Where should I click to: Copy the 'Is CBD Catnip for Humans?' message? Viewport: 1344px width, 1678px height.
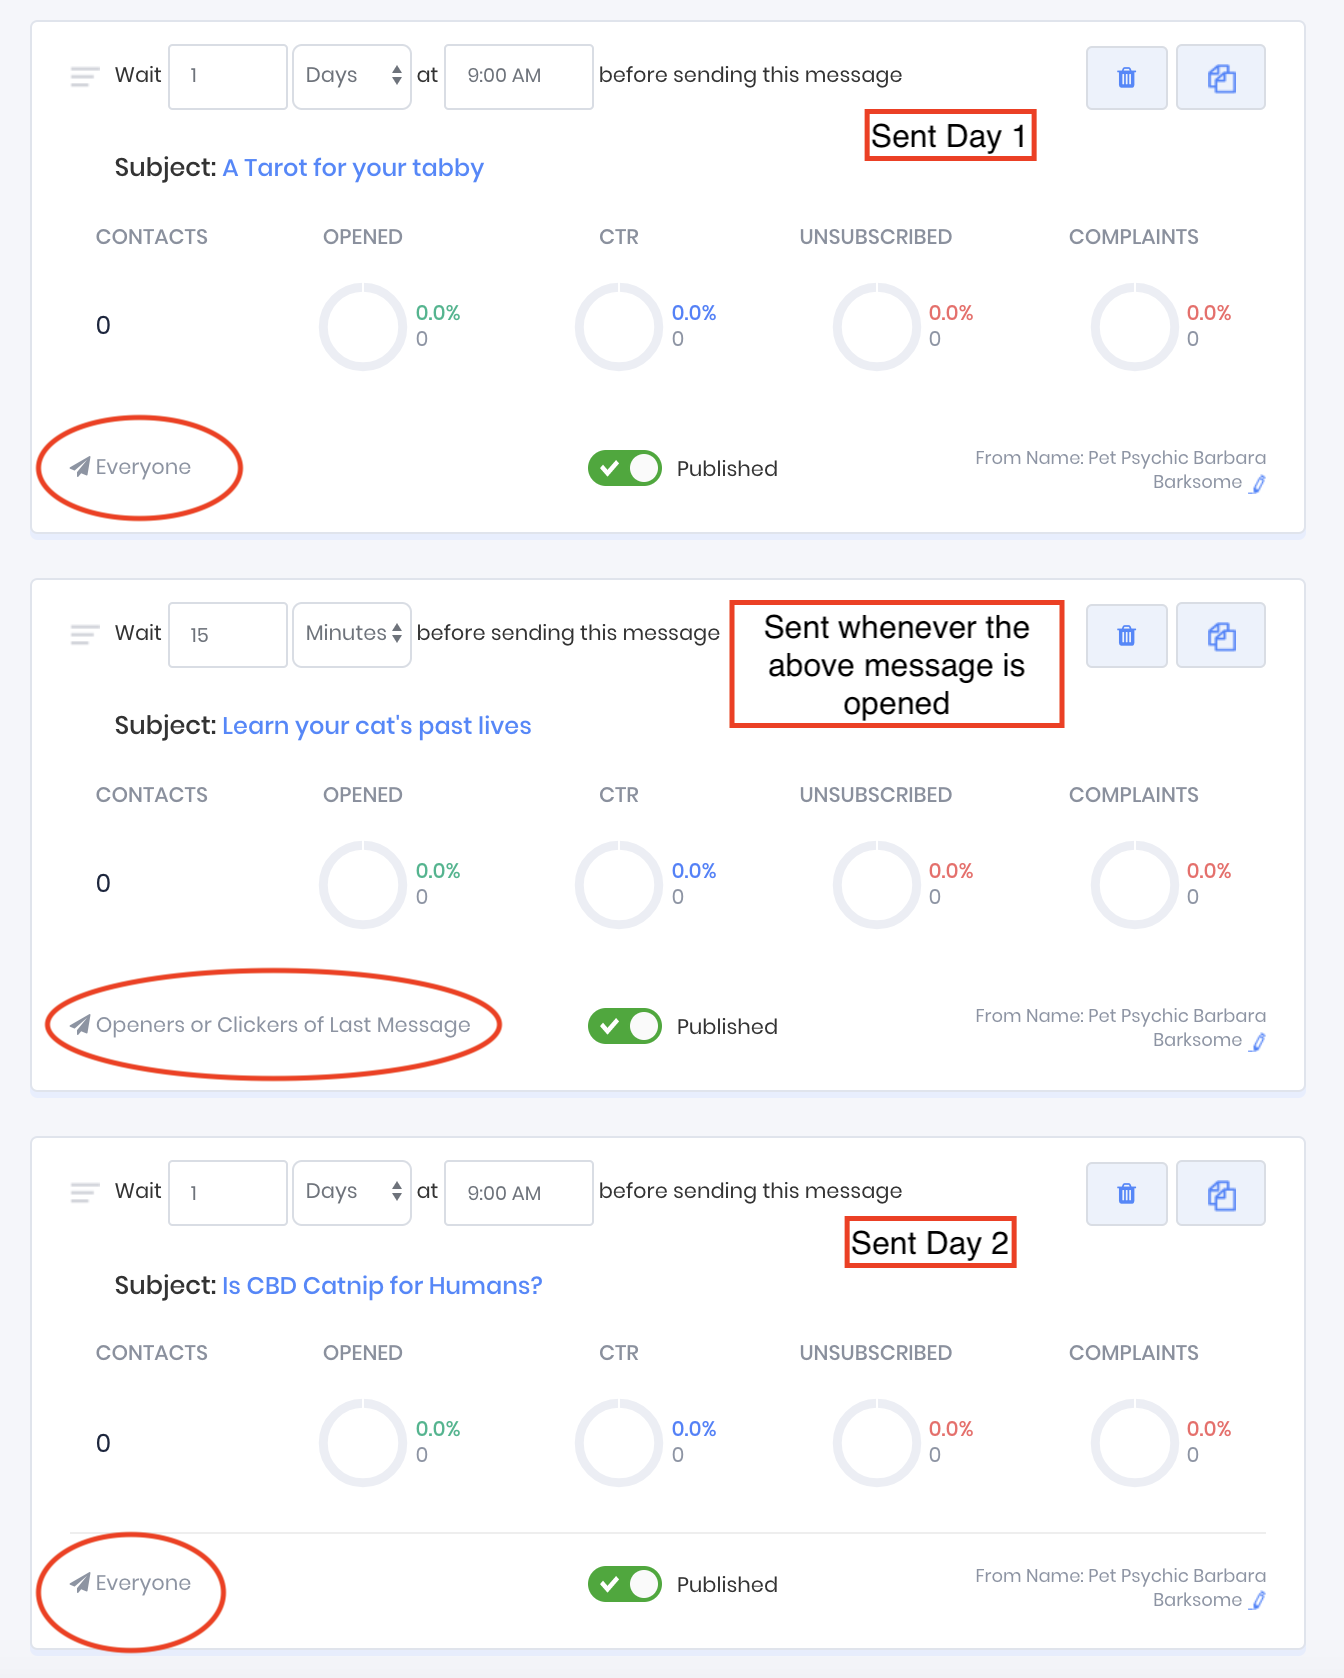coord(1221,1194)
